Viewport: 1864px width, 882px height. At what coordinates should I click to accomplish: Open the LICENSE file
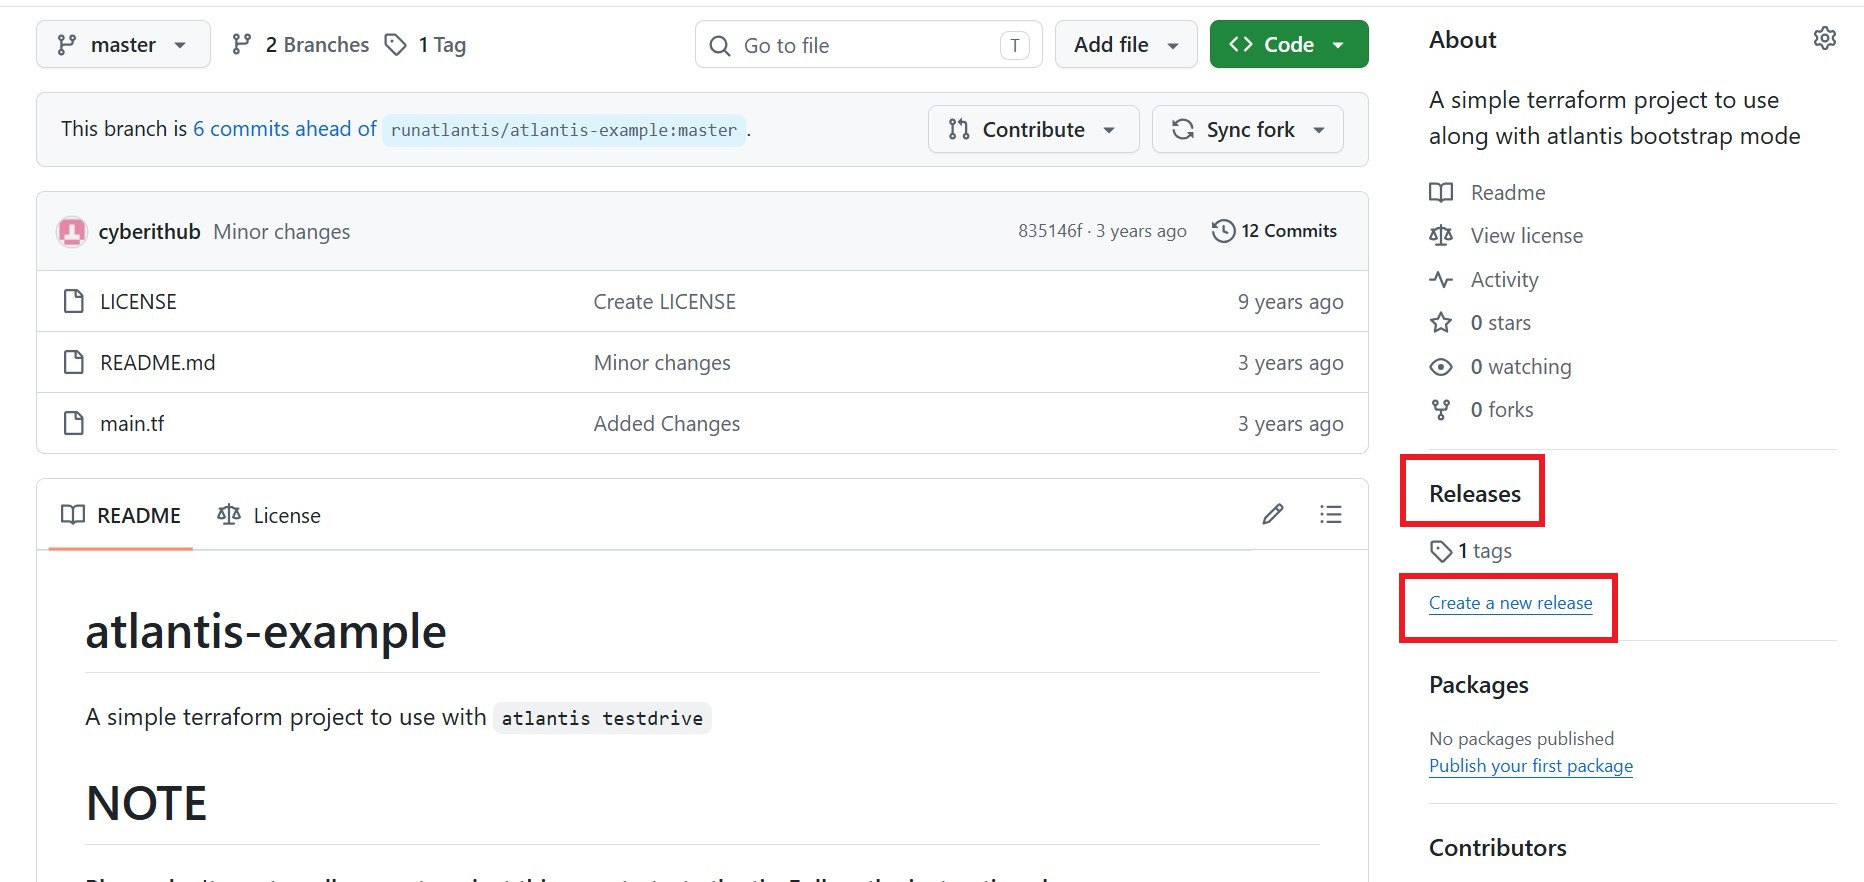(138, 302)
